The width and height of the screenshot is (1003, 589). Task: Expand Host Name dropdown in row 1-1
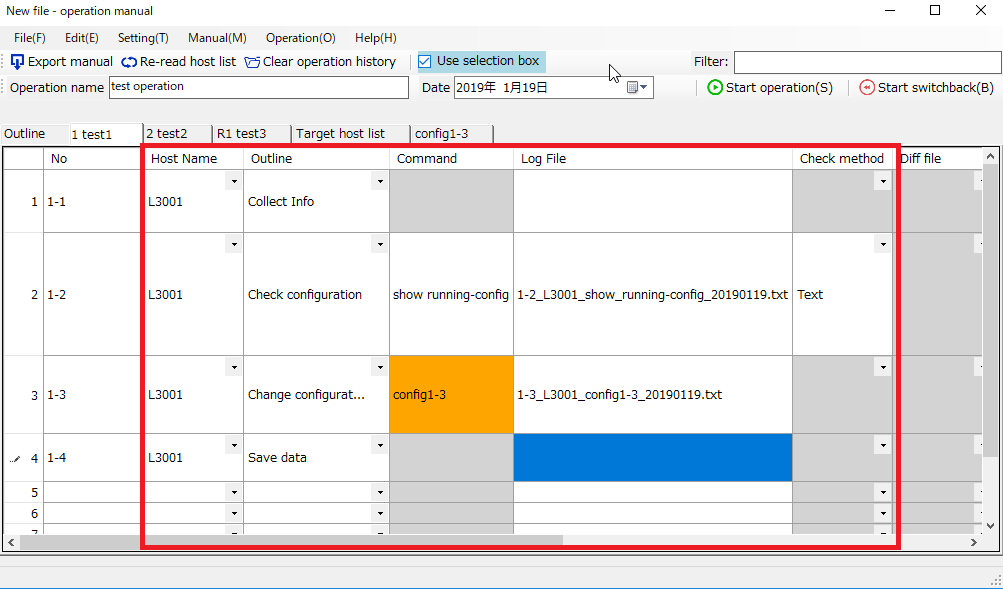point(233,181)
